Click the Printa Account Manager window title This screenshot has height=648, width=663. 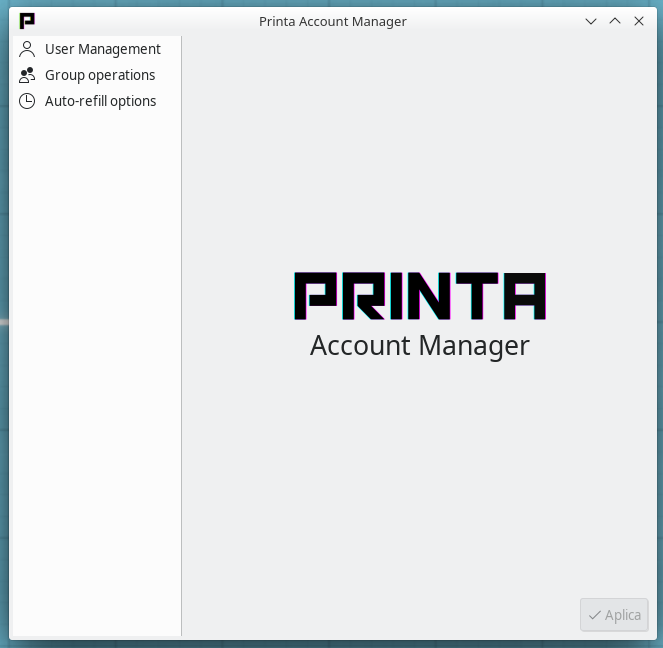coord(332,21)
